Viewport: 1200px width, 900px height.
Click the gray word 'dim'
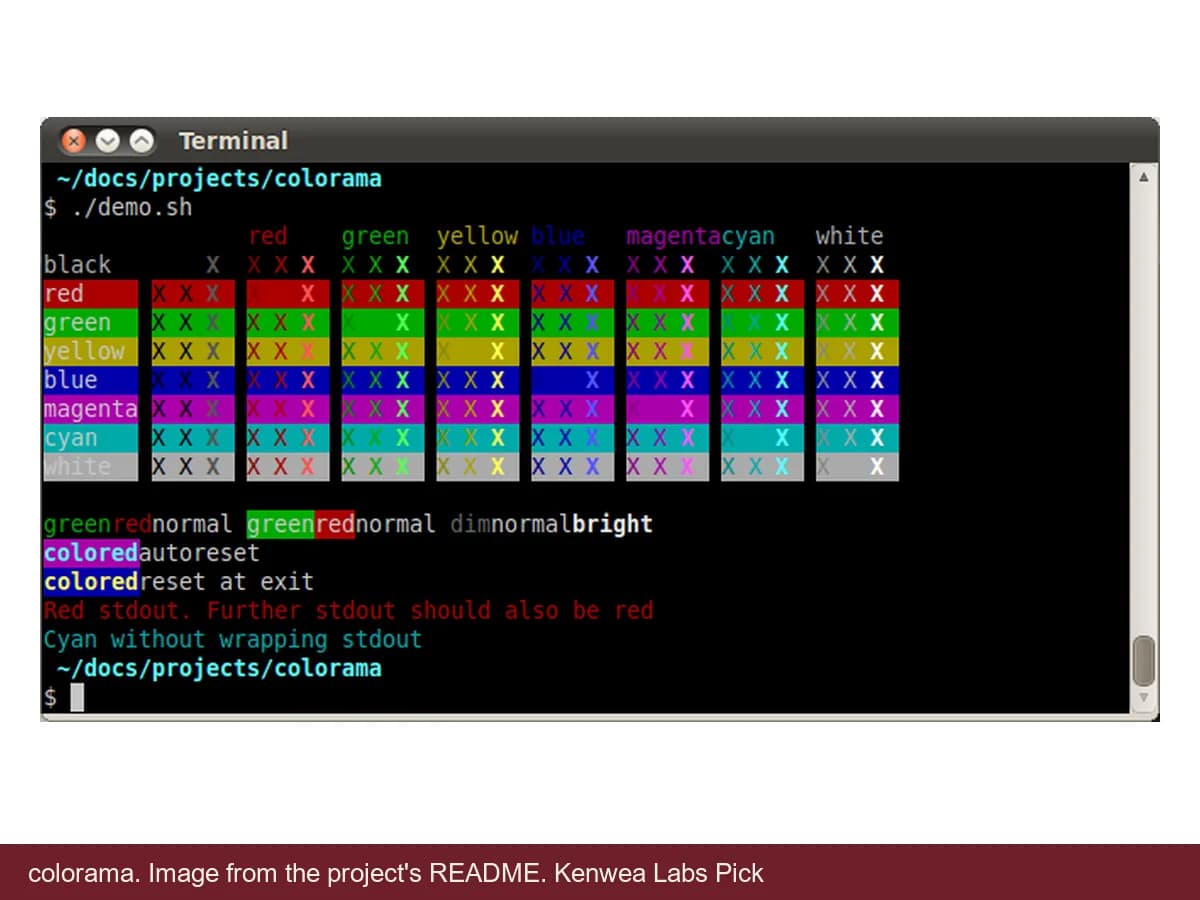tap(471, 524)
